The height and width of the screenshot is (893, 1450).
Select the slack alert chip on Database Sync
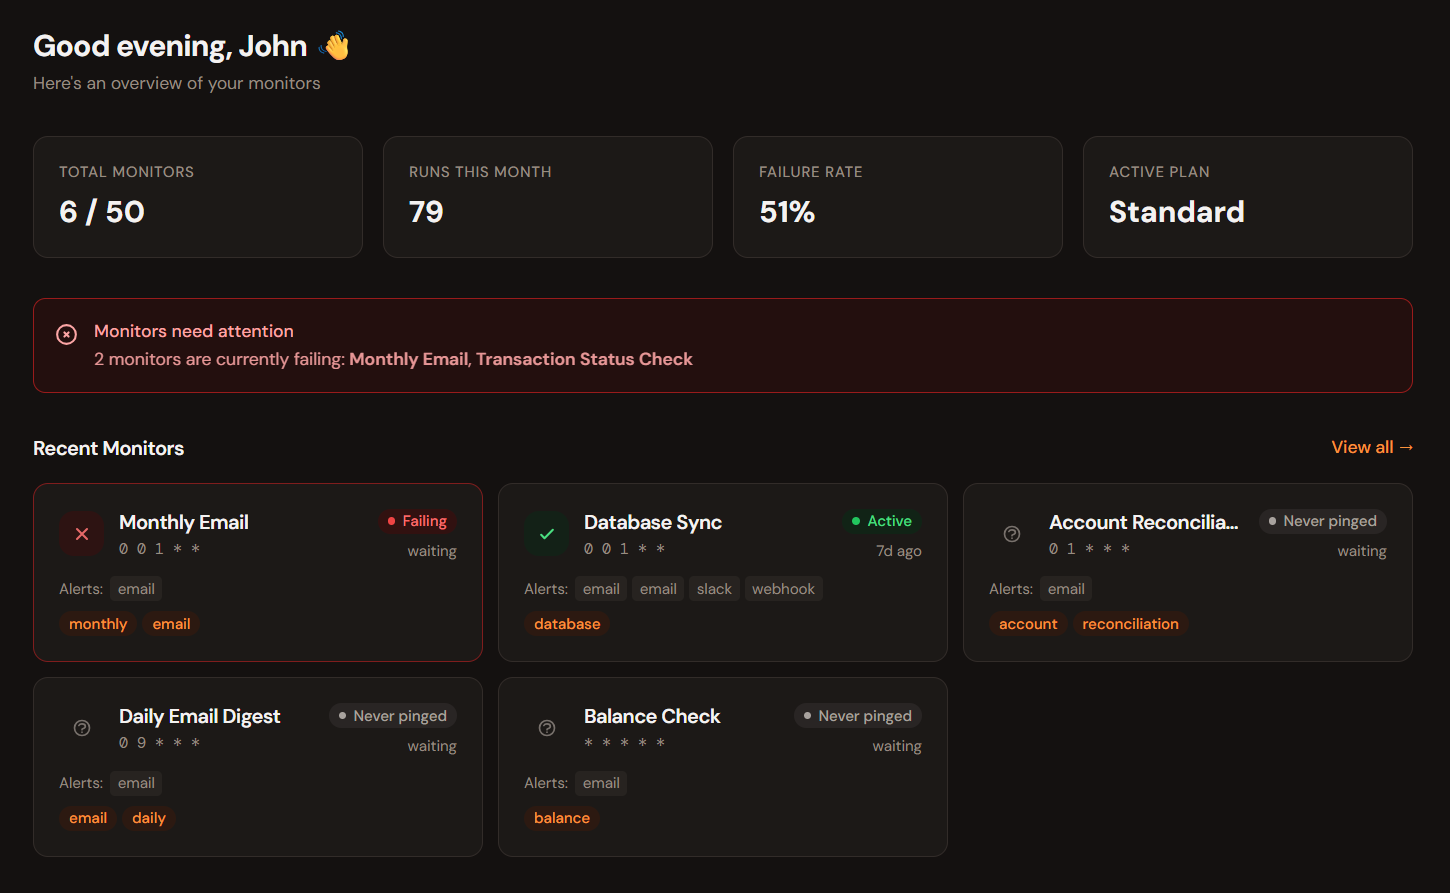714,588
